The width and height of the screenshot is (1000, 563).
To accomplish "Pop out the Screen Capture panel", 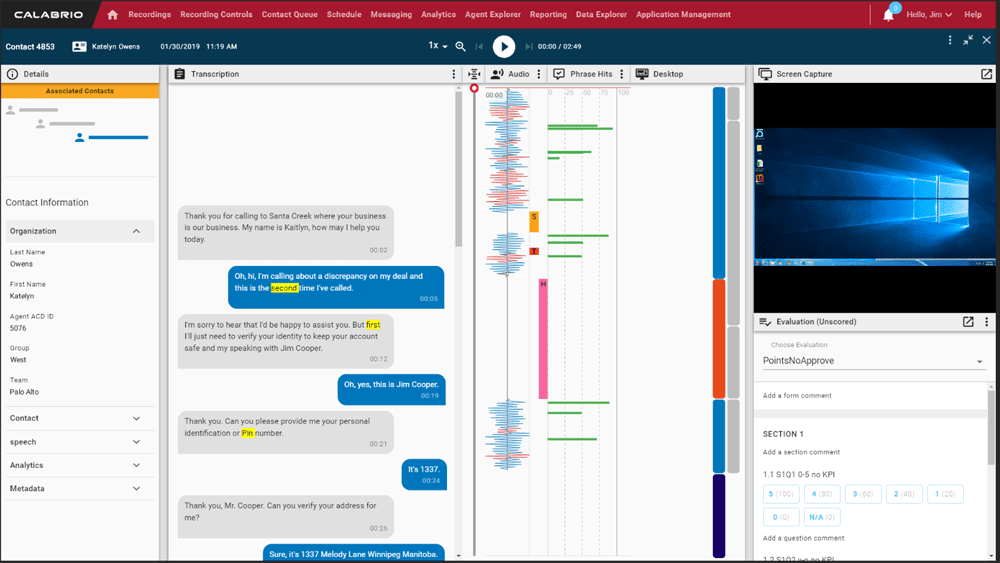I will click(x=986, y=74).
